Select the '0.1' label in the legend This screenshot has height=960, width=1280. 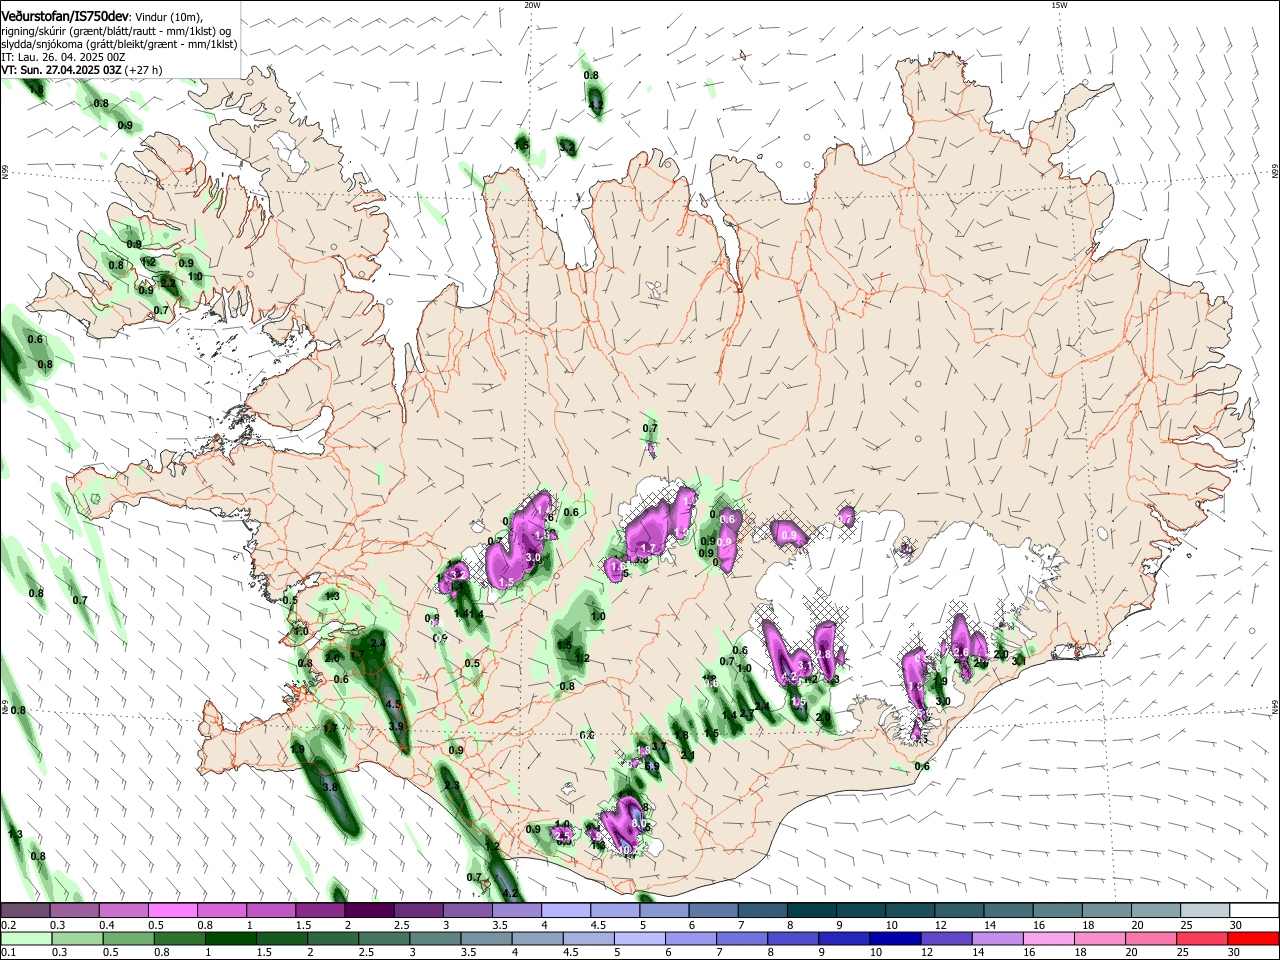[9, 953]
